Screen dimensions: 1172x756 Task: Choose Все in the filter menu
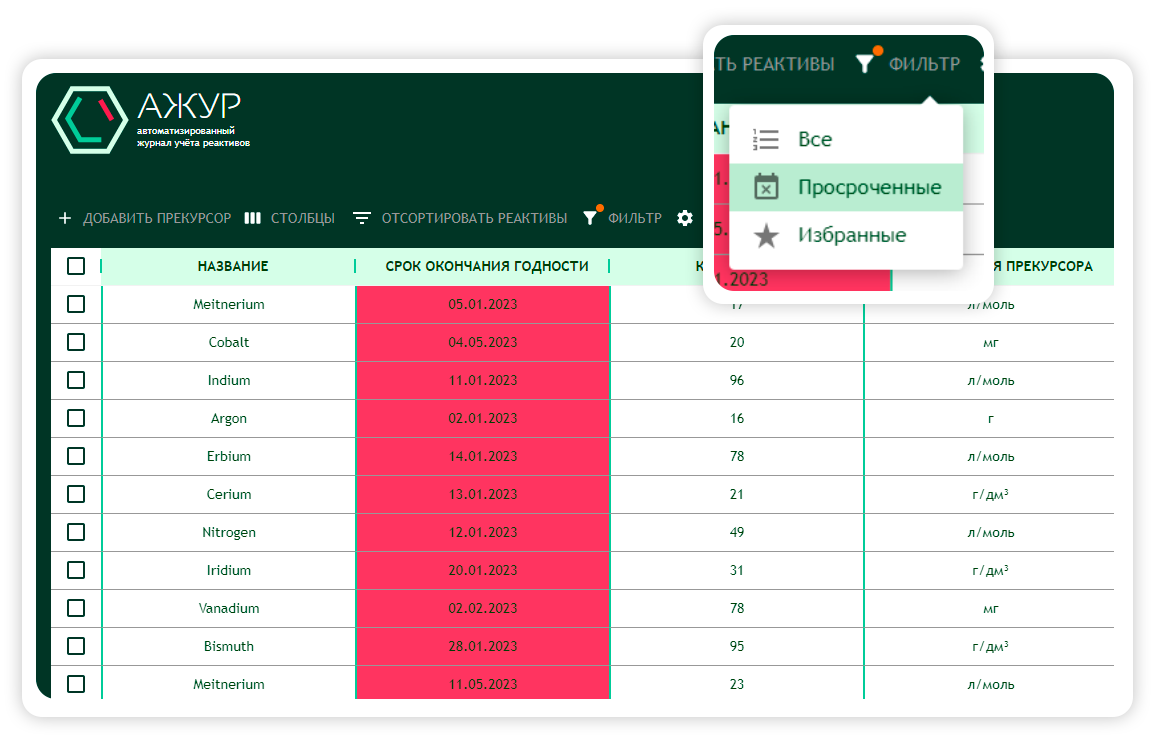(814, 139)
